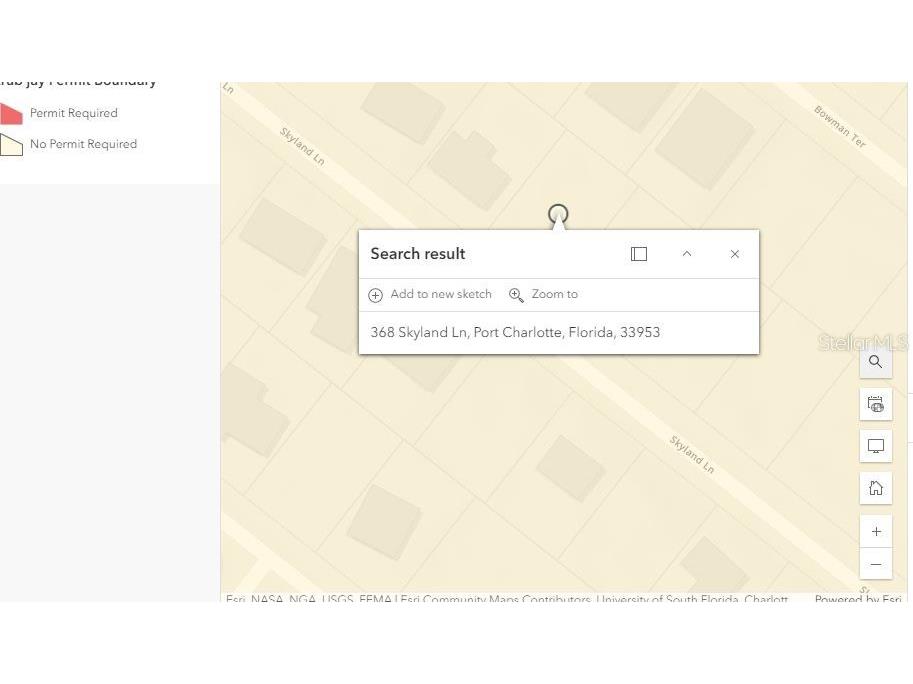
Task: Open the basemap gallery widget
Action: coord(875,404)
